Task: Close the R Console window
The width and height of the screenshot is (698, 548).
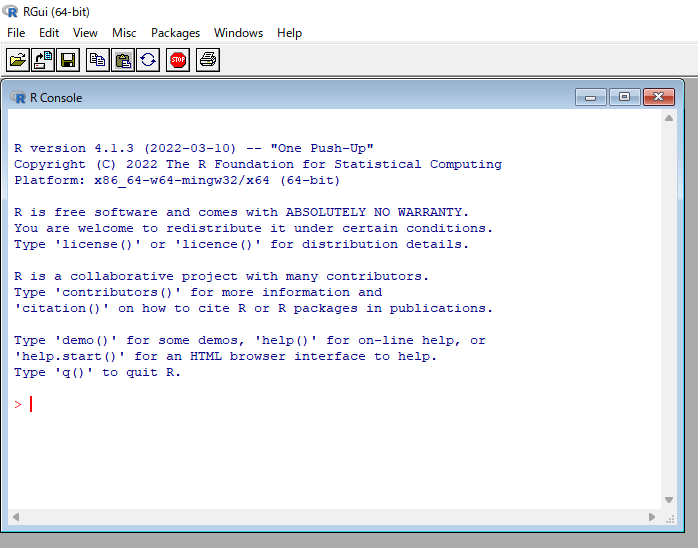Action: coord(658,97)
